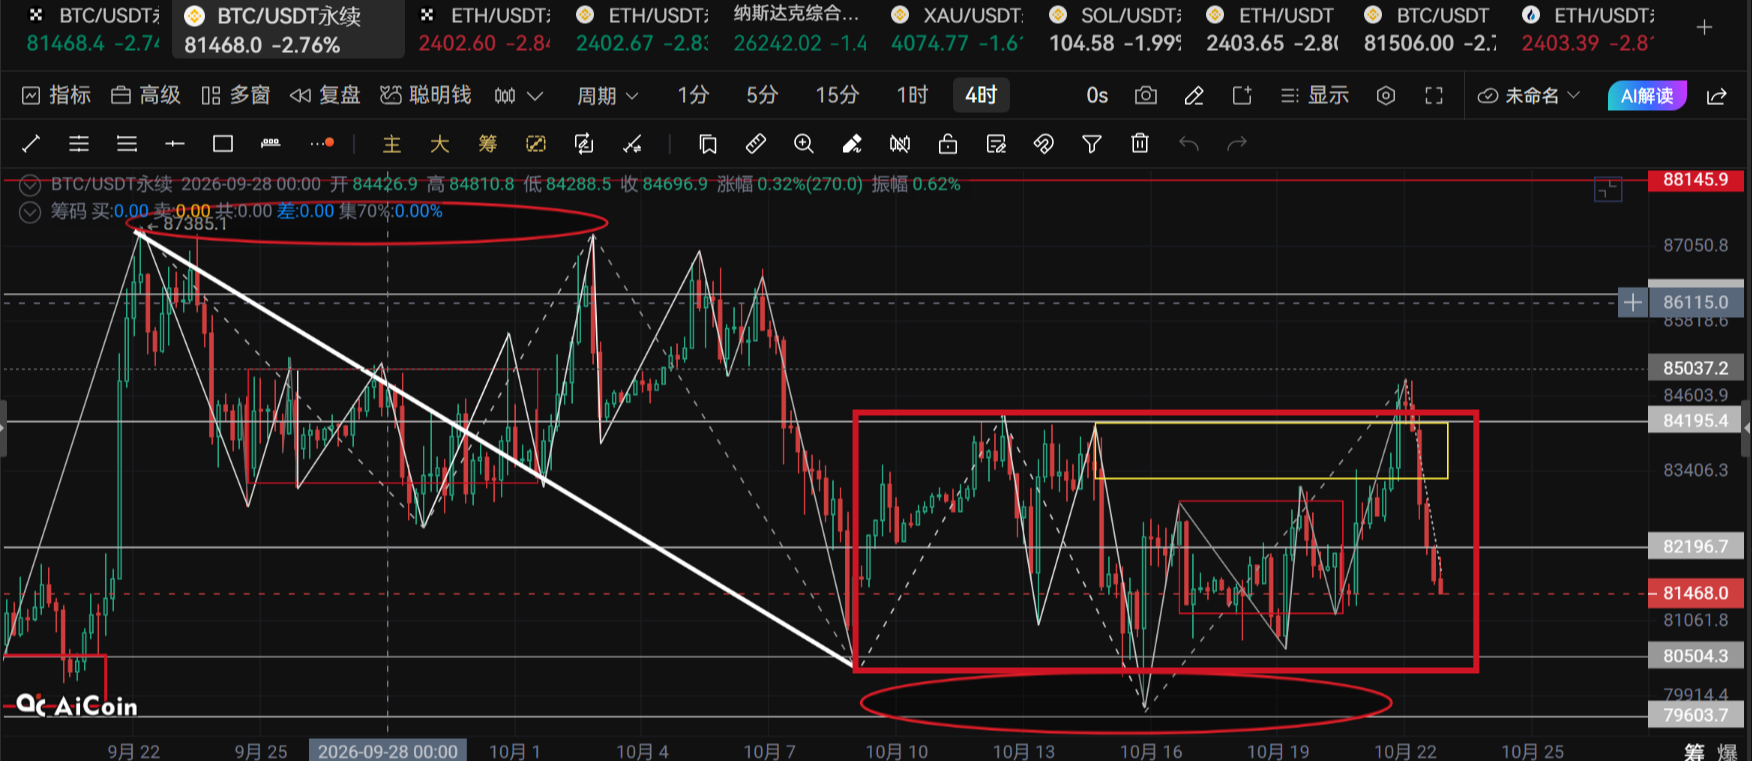This screenshot has width=1752, height=761.
Task: Open the 纳斯达克综合 index tab
Action: coord(800,29)
